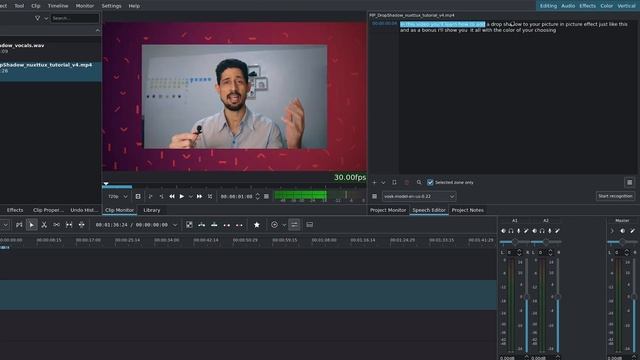Open the Help menu

coord(134,6)
